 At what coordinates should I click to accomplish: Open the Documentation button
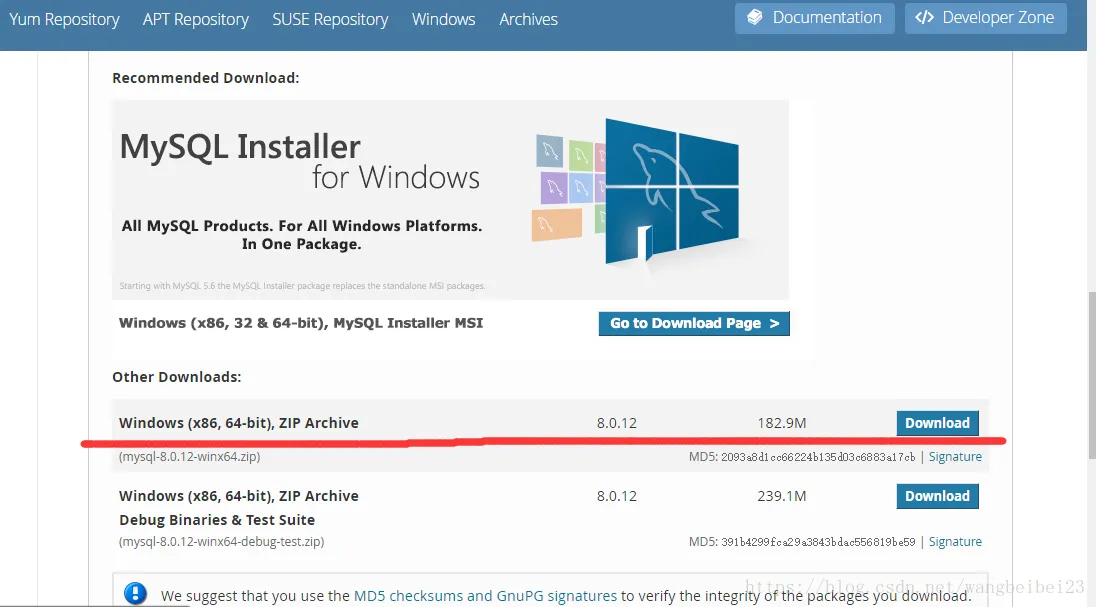pos(814,17)
